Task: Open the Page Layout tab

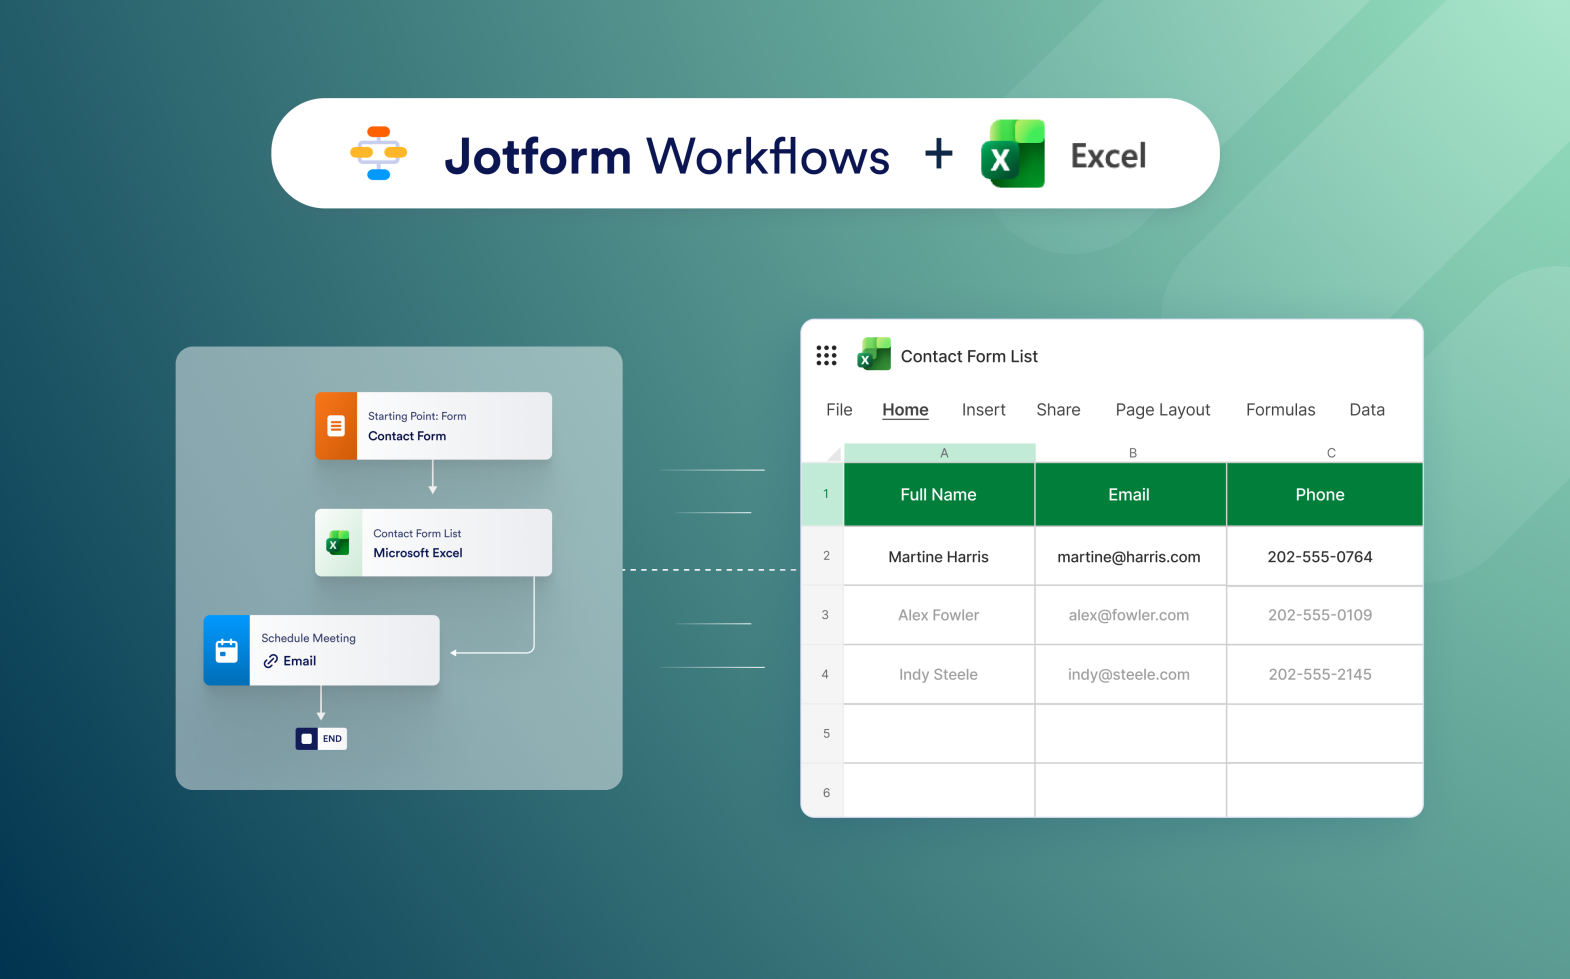Action: (1163, 410)
